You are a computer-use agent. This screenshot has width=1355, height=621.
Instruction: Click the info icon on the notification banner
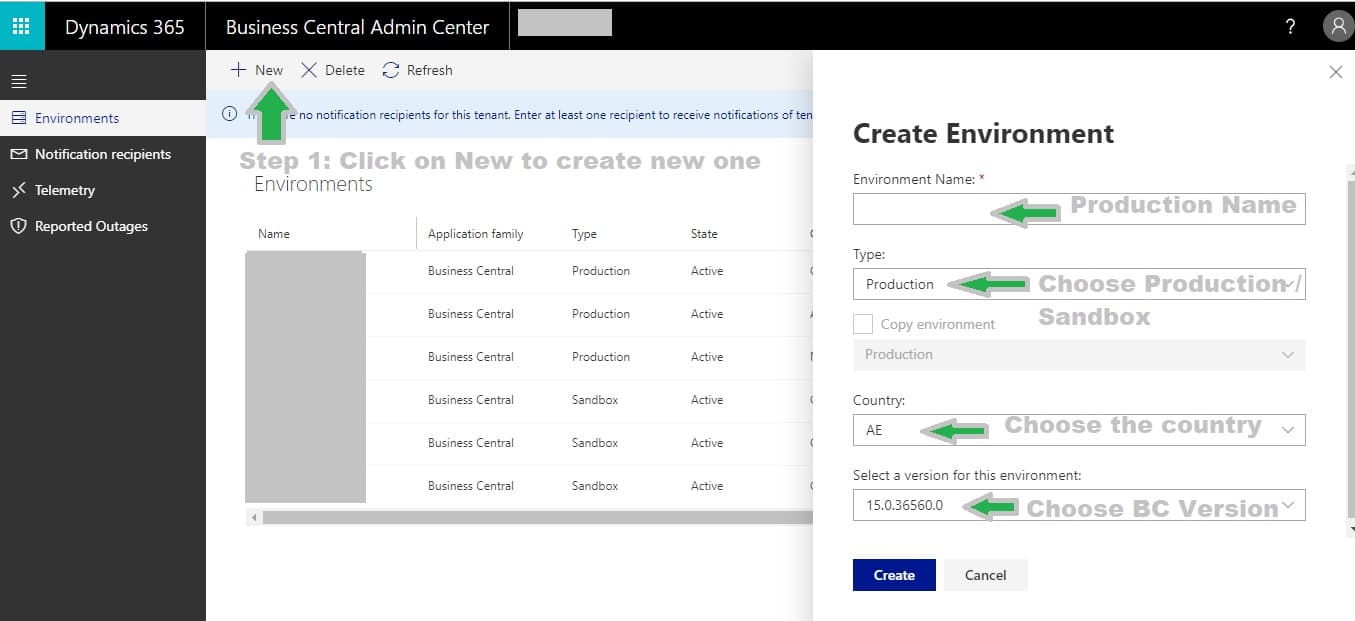pyautogui.click(x=229, y=113)
